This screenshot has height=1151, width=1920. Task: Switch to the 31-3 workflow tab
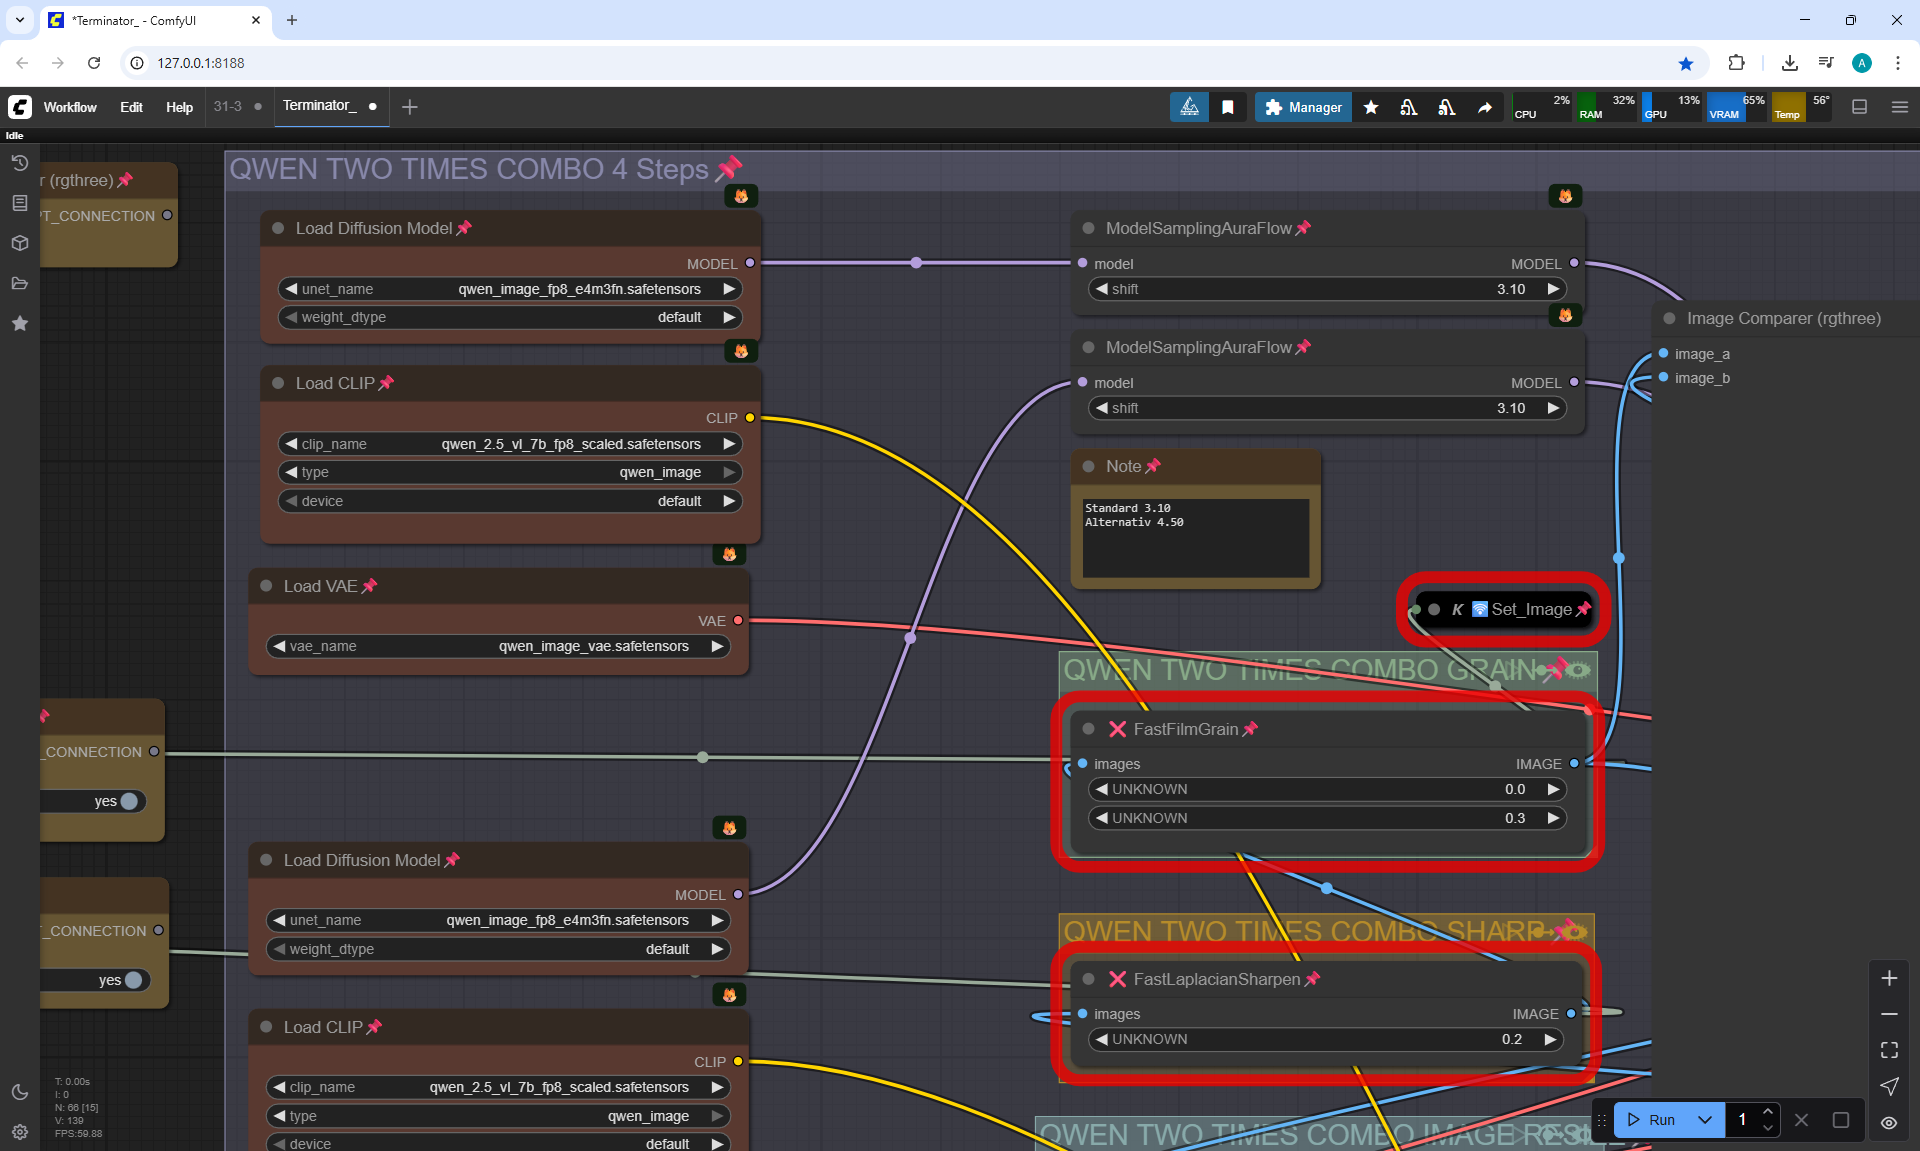tap(228, 106)
